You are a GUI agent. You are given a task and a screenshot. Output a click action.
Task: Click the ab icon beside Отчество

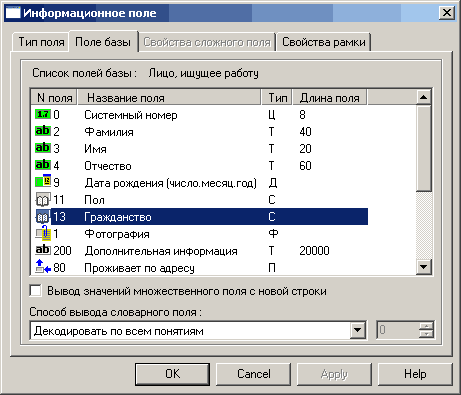click(43, 165)
